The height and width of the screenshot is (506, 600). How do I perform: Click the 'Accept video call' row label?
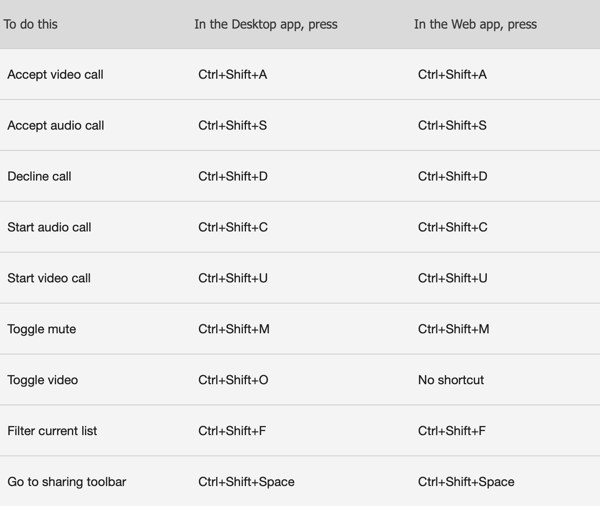55,74
